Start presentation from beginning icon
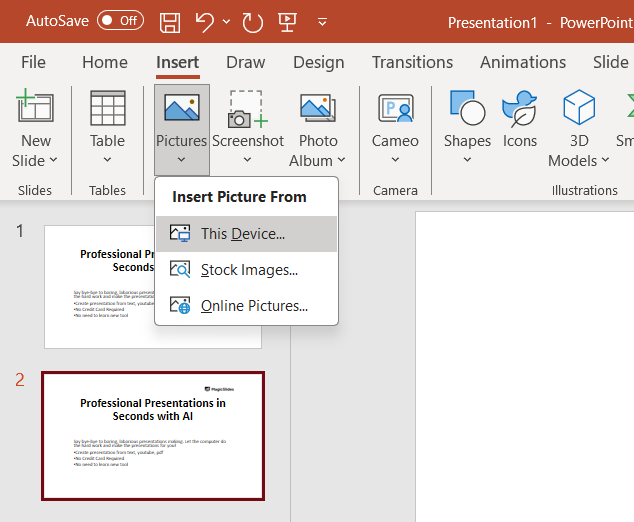Screen dimensions: 634x522 click(286, 21)
